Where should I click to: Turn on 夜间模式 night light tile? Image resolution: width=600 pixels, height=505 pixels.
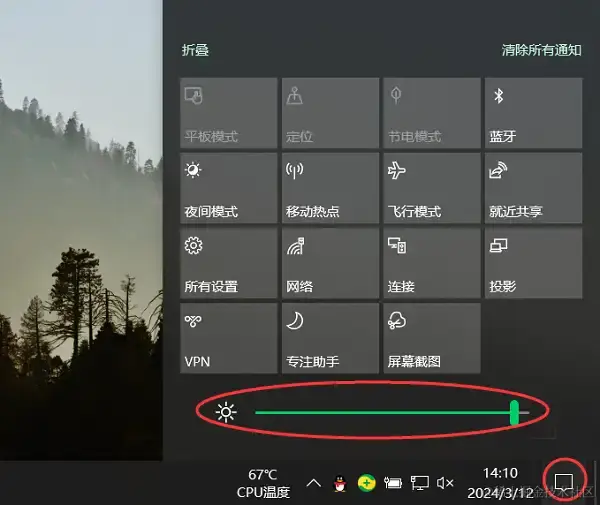228,188
